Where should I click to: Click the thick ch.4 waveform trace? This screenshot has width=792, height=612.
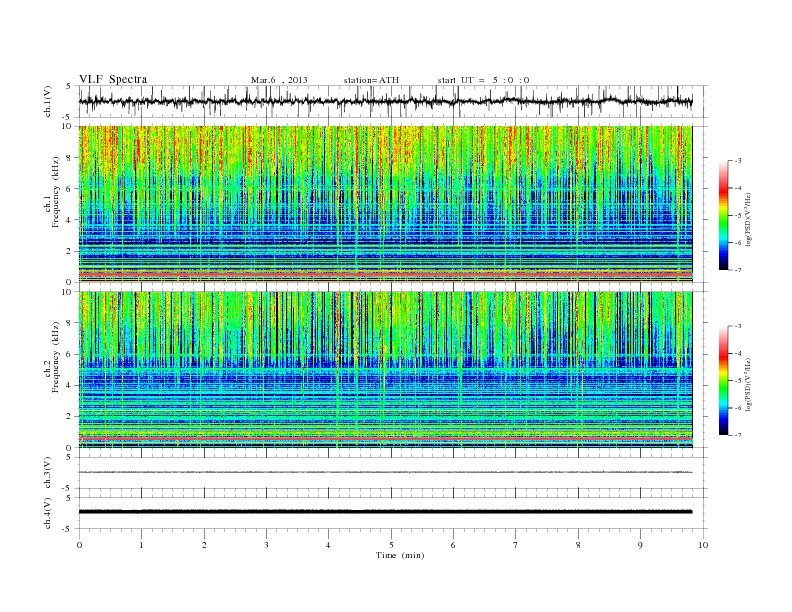tap(385, 512)
